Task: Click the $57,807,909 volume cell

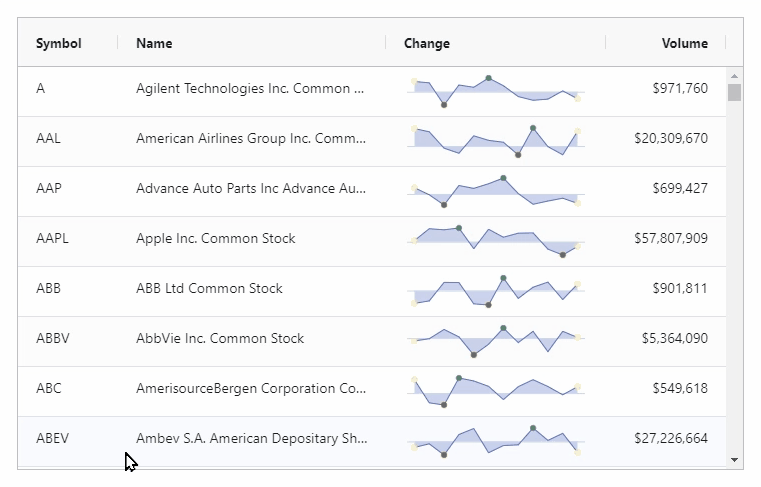Action: 671,239
